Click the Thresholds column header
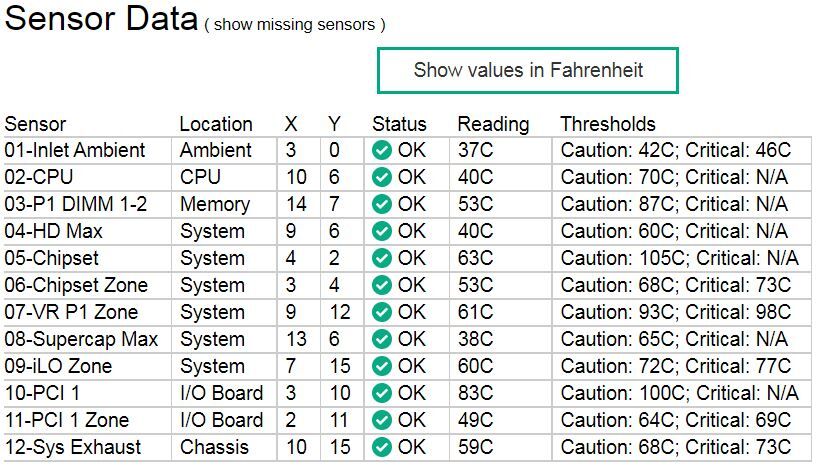This screenshot has height=476, width=826. coord(608,124)
